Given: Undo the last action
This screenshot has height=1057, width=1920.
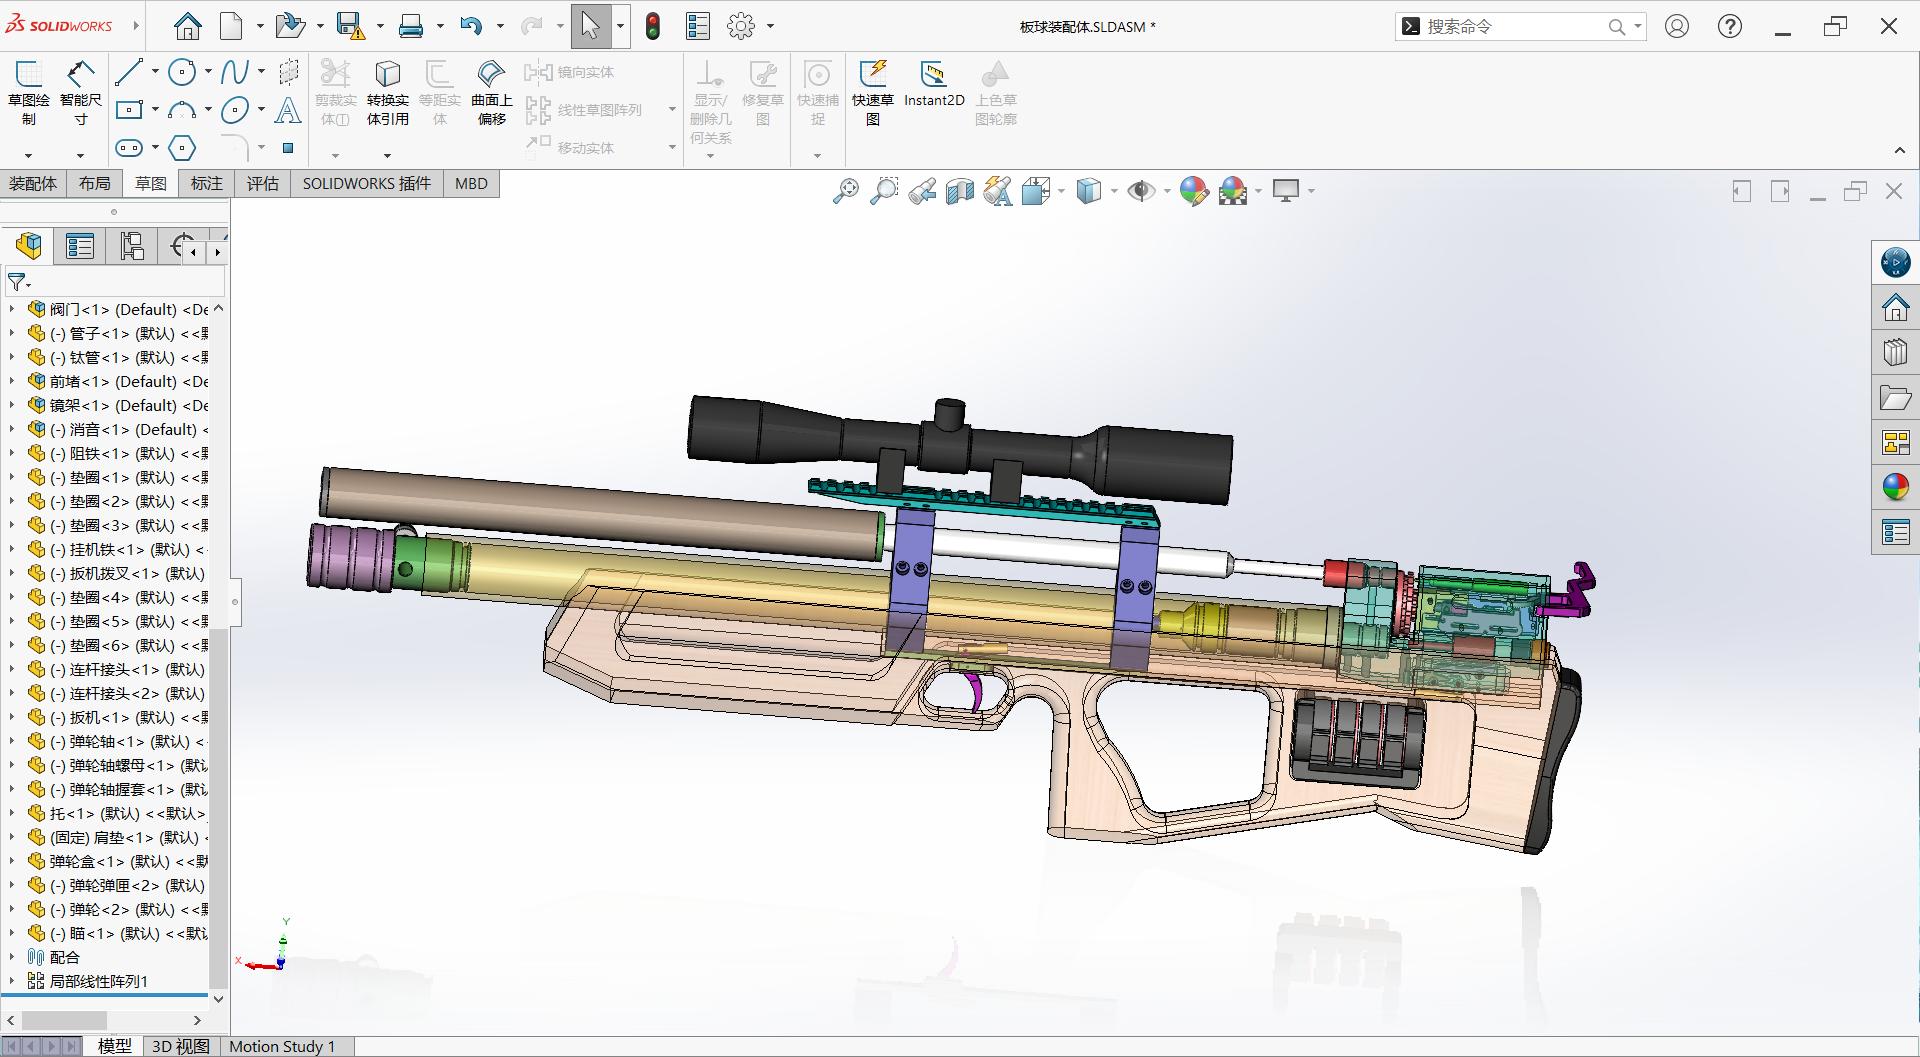Looking at the screenshot, I should [471, 26].
